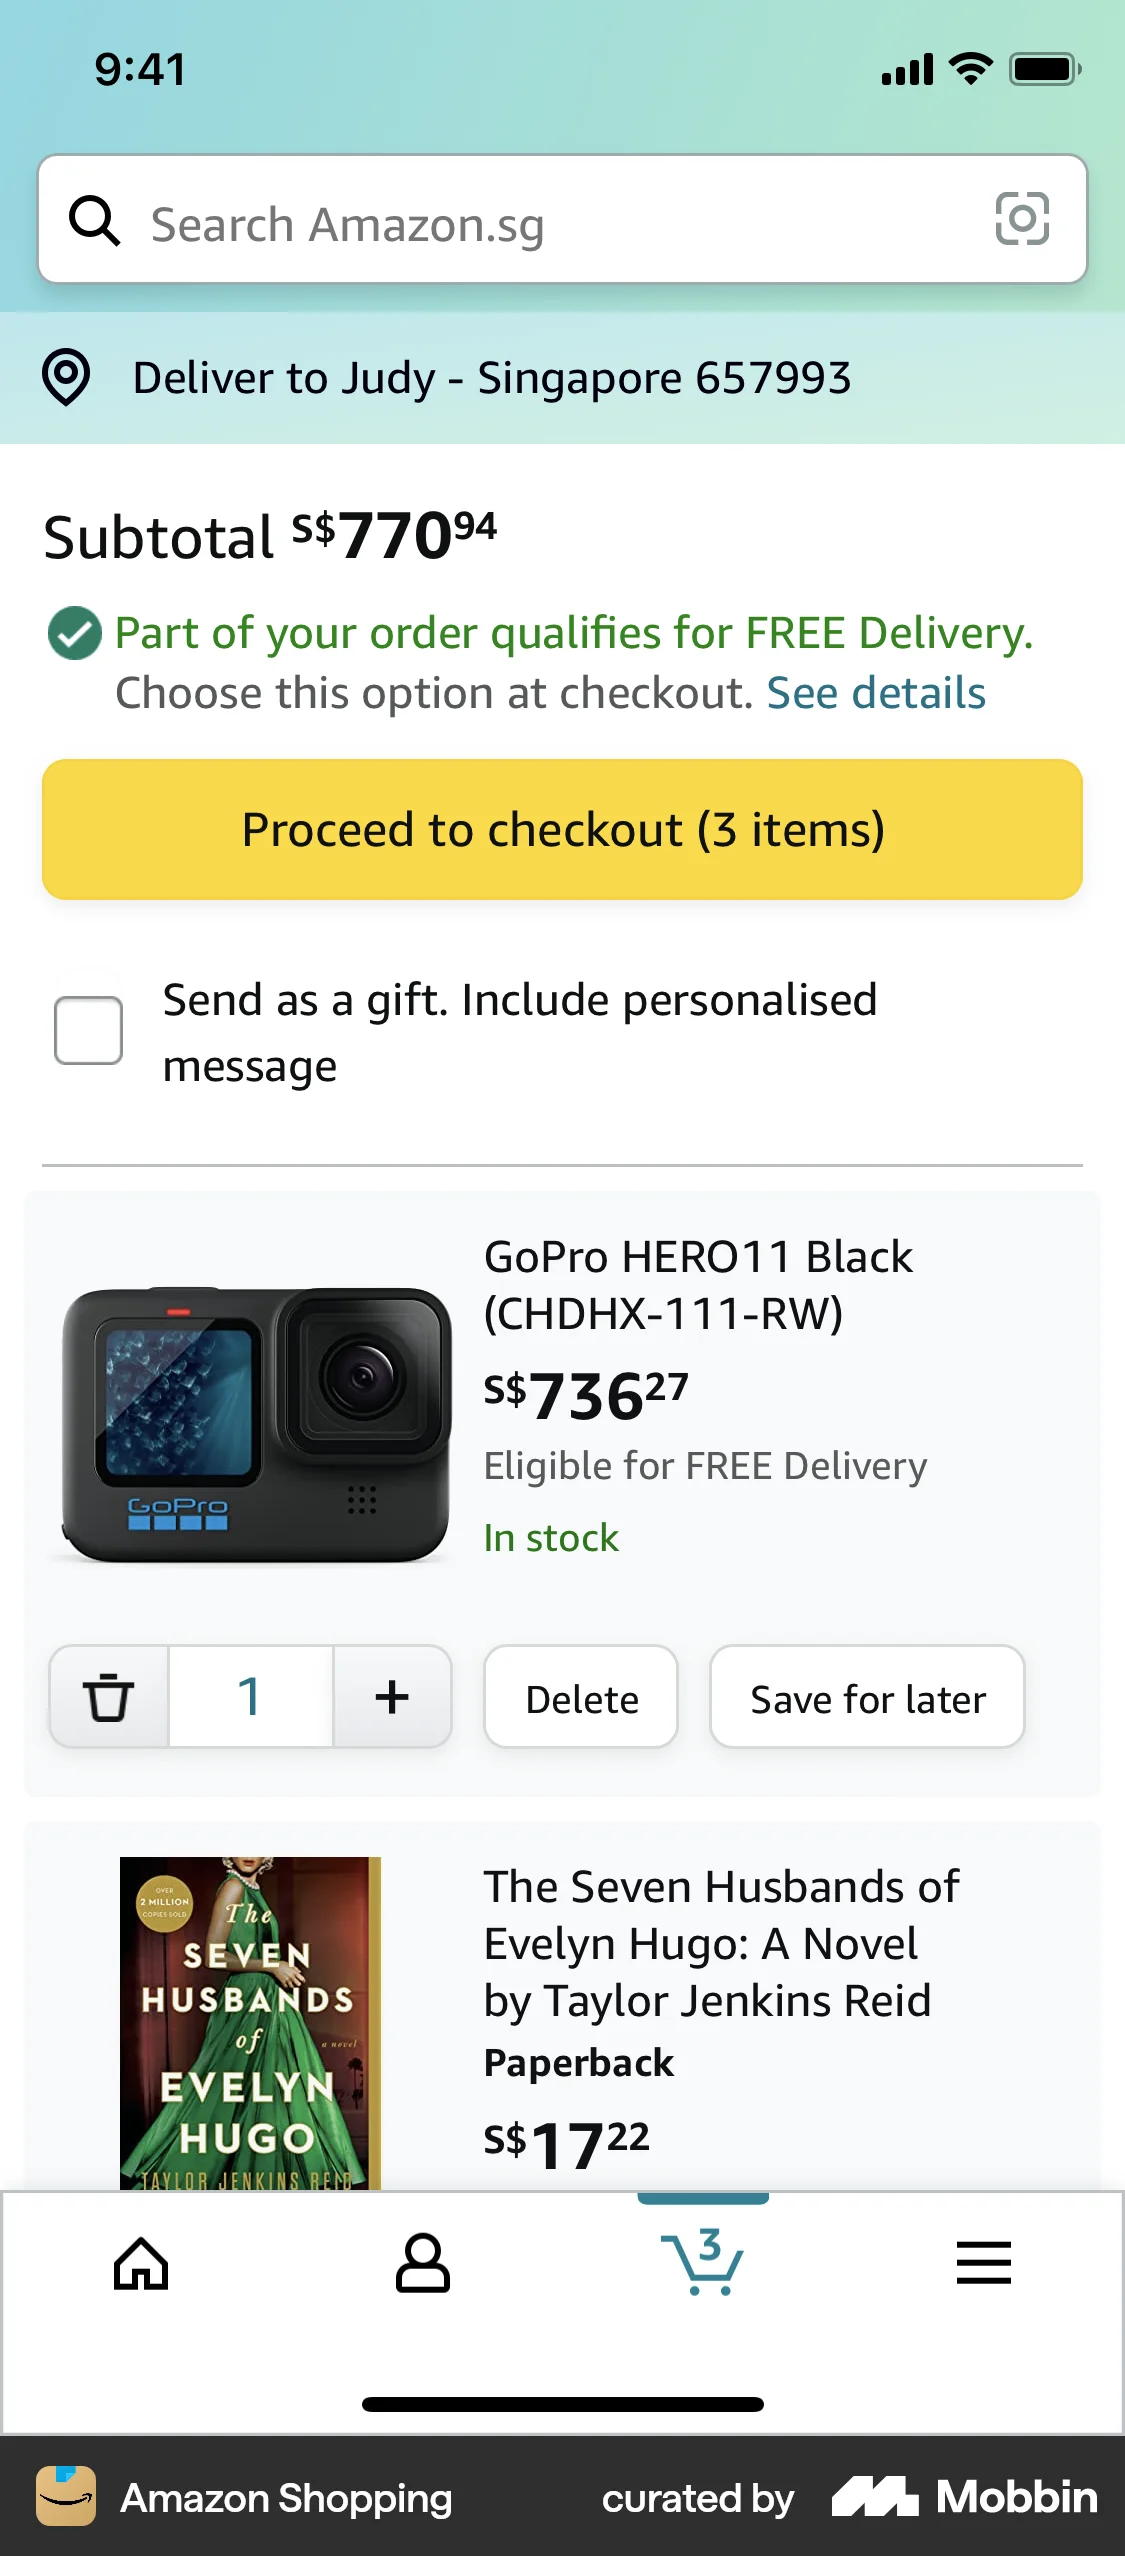
Task: Delete the GoPro HERO11 from cart
Action: tap(581, 1697)
